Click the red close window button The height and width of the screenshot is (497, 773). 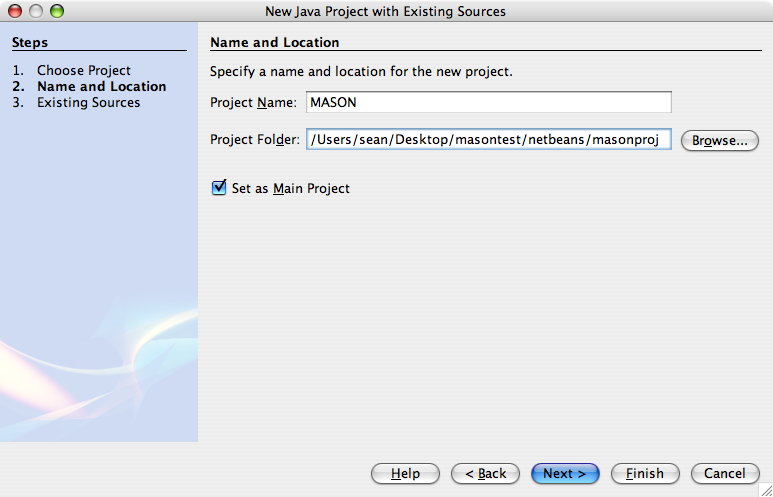[14, 11]
